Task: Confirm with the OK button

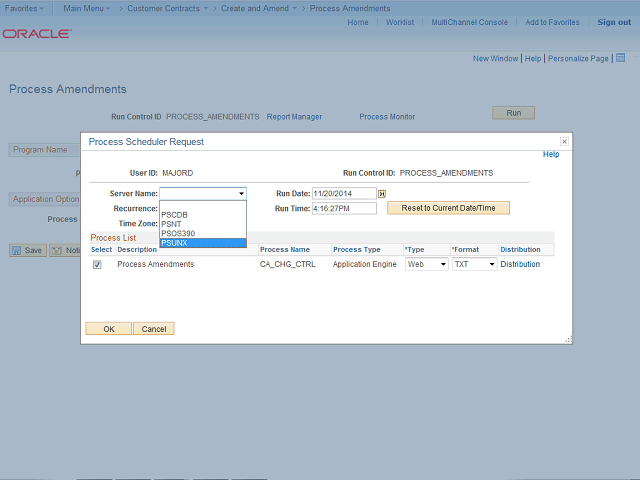Action: point(109,329)
